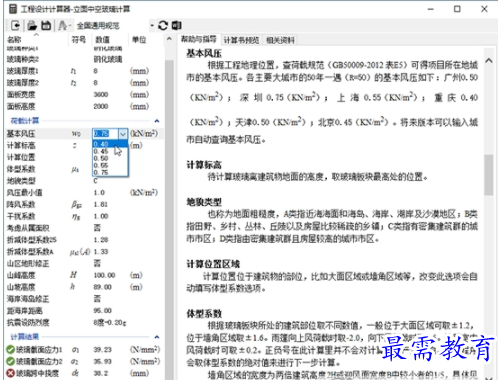Open a file with the folder icon

[x=32, y=25]
